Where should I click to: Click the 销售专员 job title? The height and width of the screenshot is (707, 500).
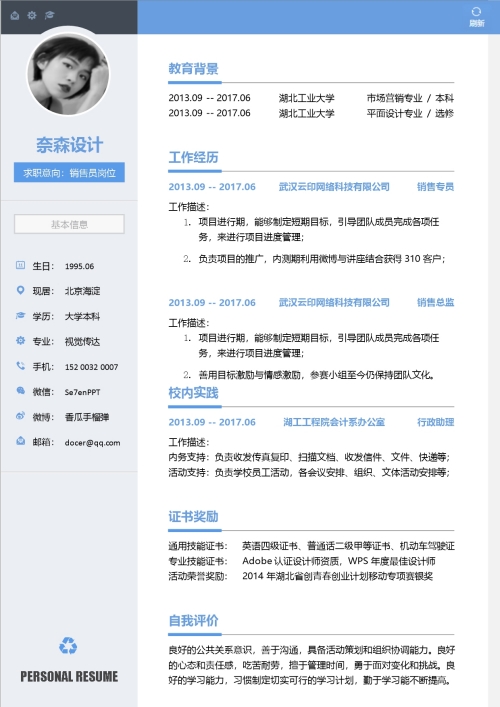[x=435, y=187]
